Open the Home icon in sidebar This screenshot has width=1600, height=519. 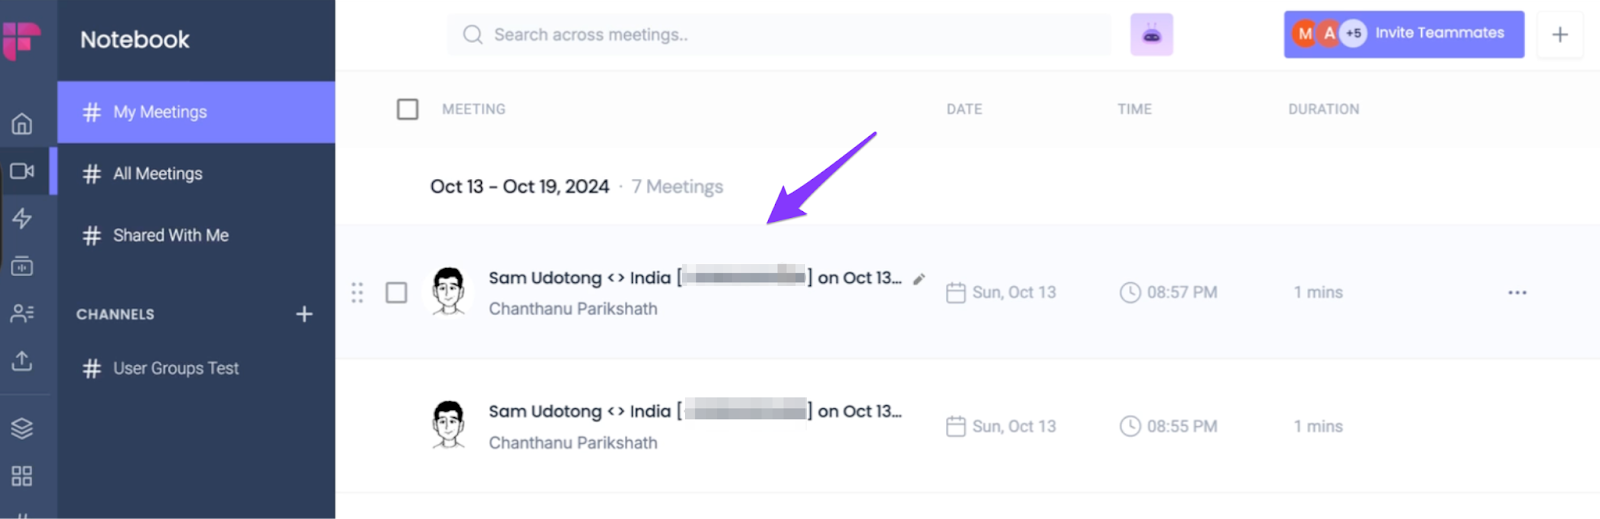point(22,124)
